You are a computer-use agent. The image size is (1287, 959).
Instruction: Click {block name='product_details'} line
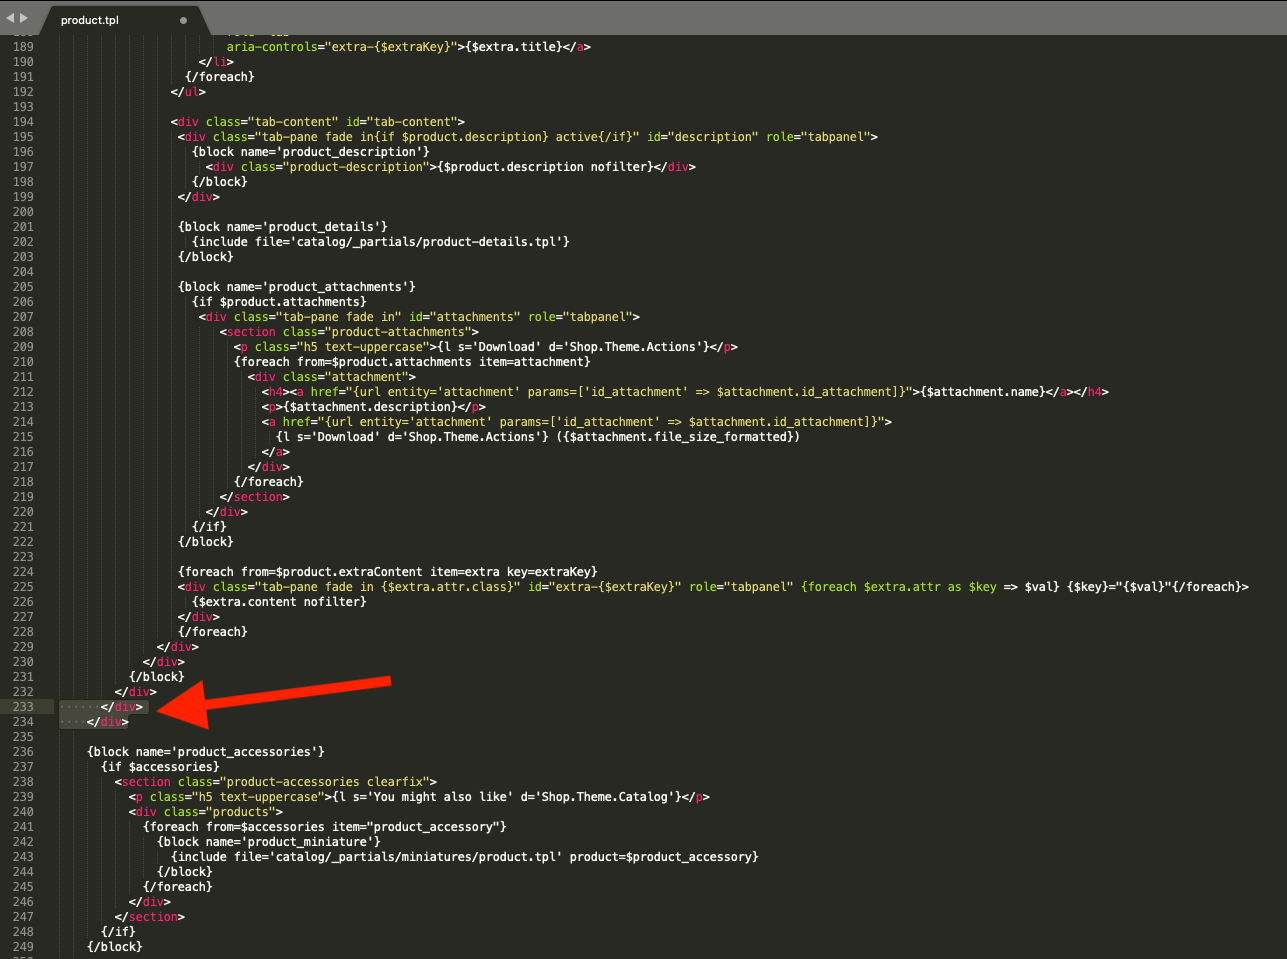click(x=282, y=227)
